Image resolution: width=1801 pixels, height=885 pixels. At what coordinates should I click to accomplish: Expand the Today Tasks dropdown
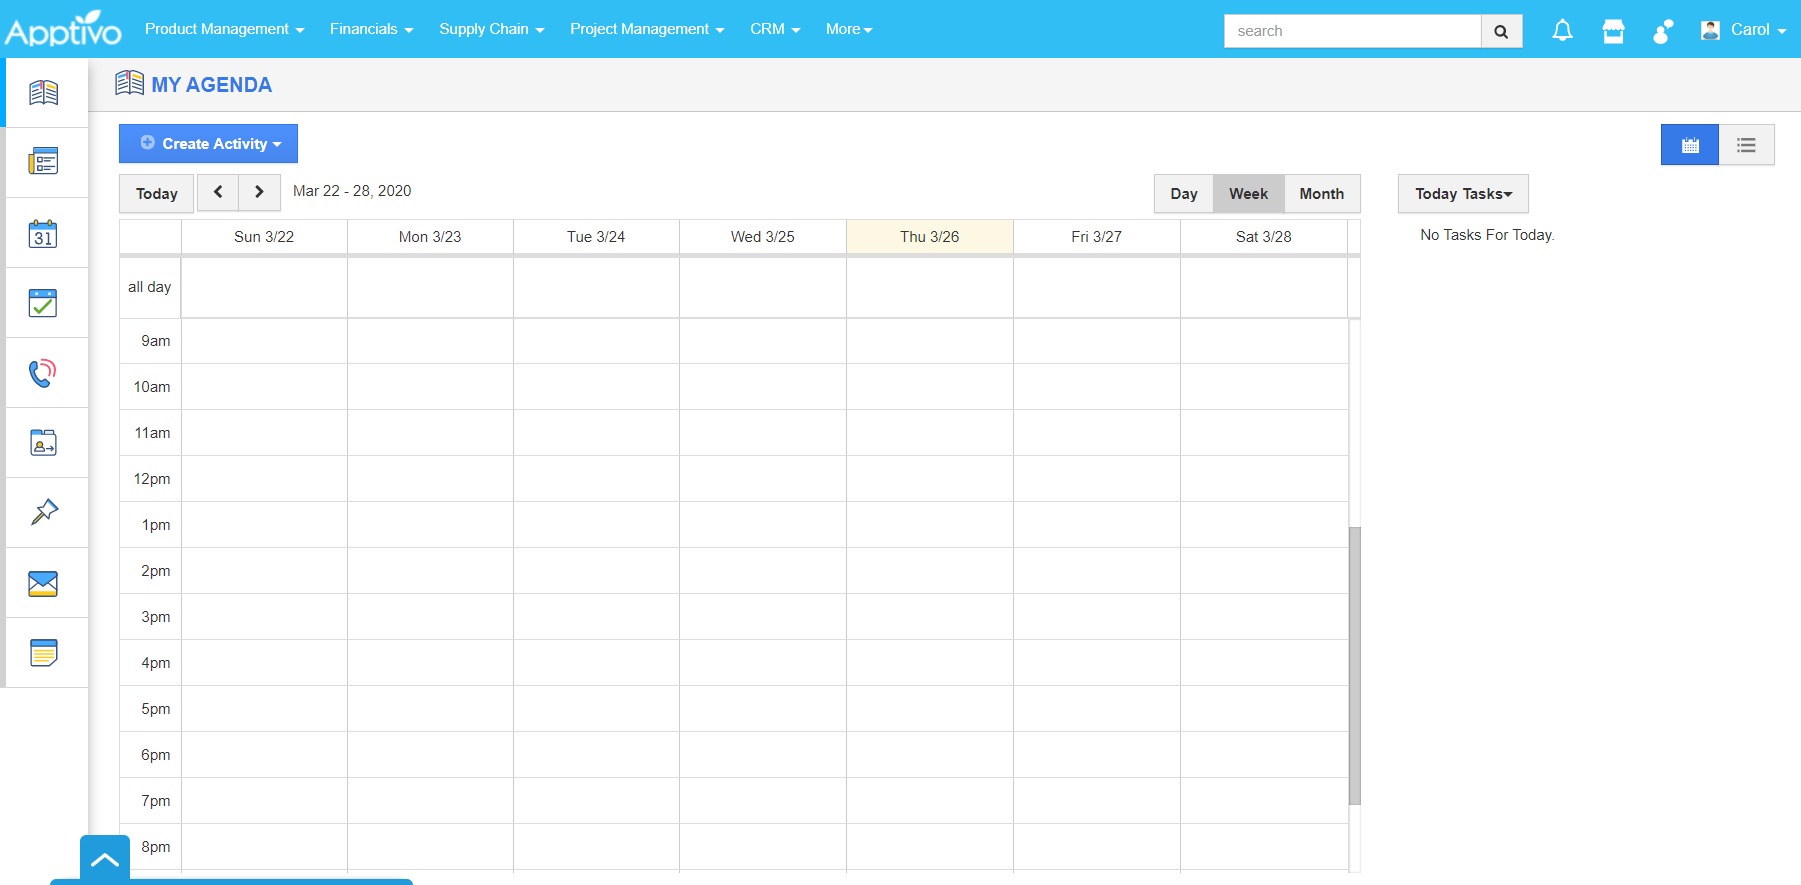coord(1463,194)
